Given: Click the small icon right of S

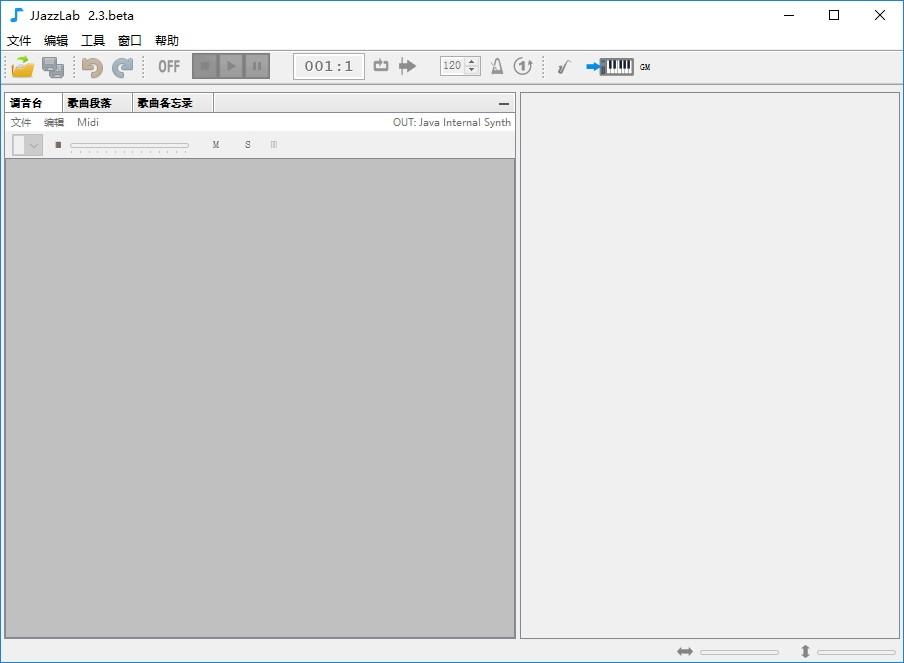Looking at the screenshot, I should pyautogui.click(x=274, y=145).
